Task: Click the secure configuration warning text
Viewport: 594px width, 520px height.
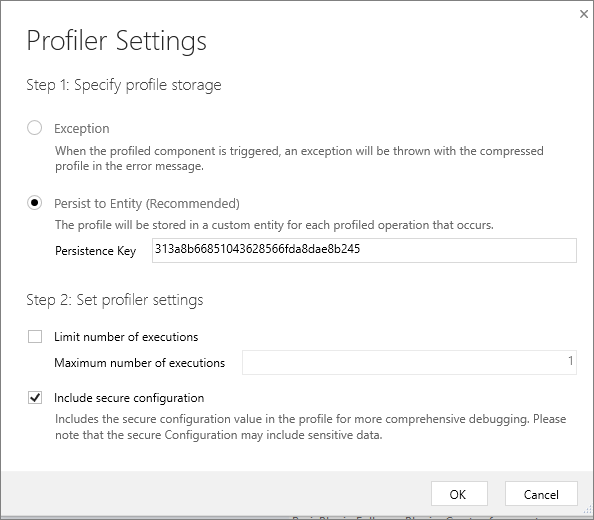Action: point(311,427)
